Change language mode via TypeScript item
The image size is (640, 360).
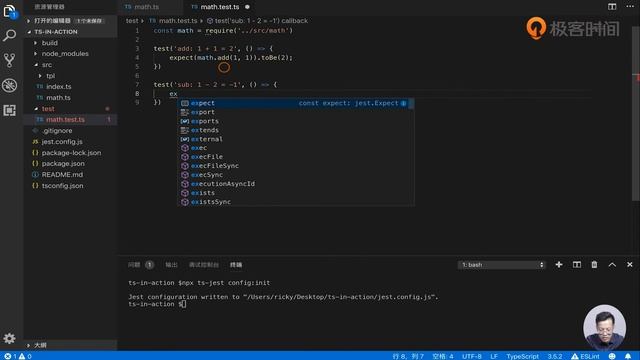(x=522, y=356)
